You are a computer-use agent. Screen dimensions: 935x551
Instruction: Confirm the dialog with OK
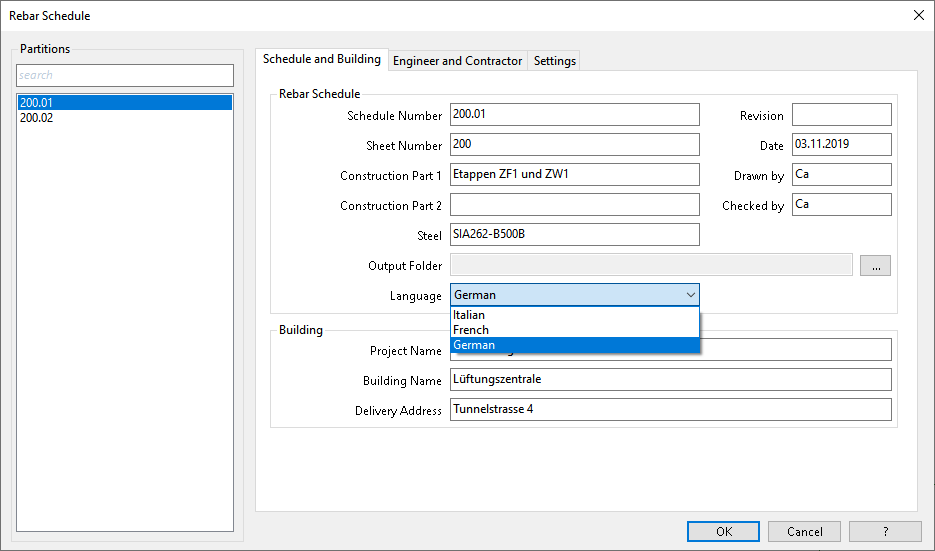(723, 531)
